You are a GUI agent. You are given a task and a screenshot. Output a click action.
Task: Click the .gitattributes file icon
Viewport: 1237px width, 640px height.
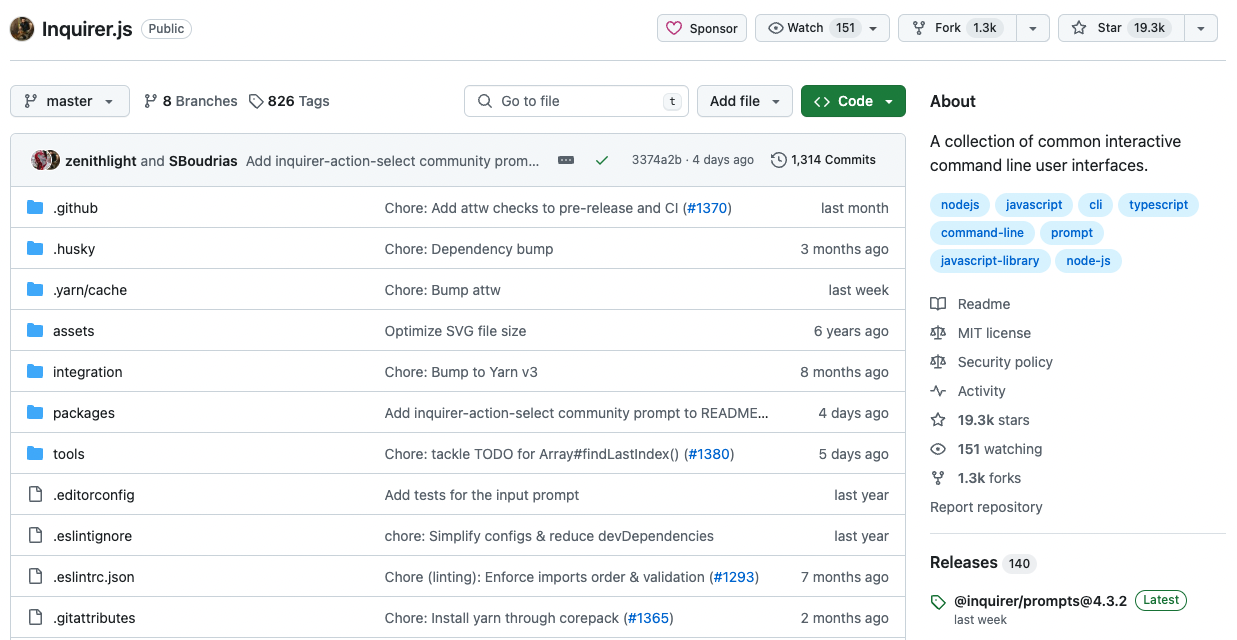tap(35, 618)
